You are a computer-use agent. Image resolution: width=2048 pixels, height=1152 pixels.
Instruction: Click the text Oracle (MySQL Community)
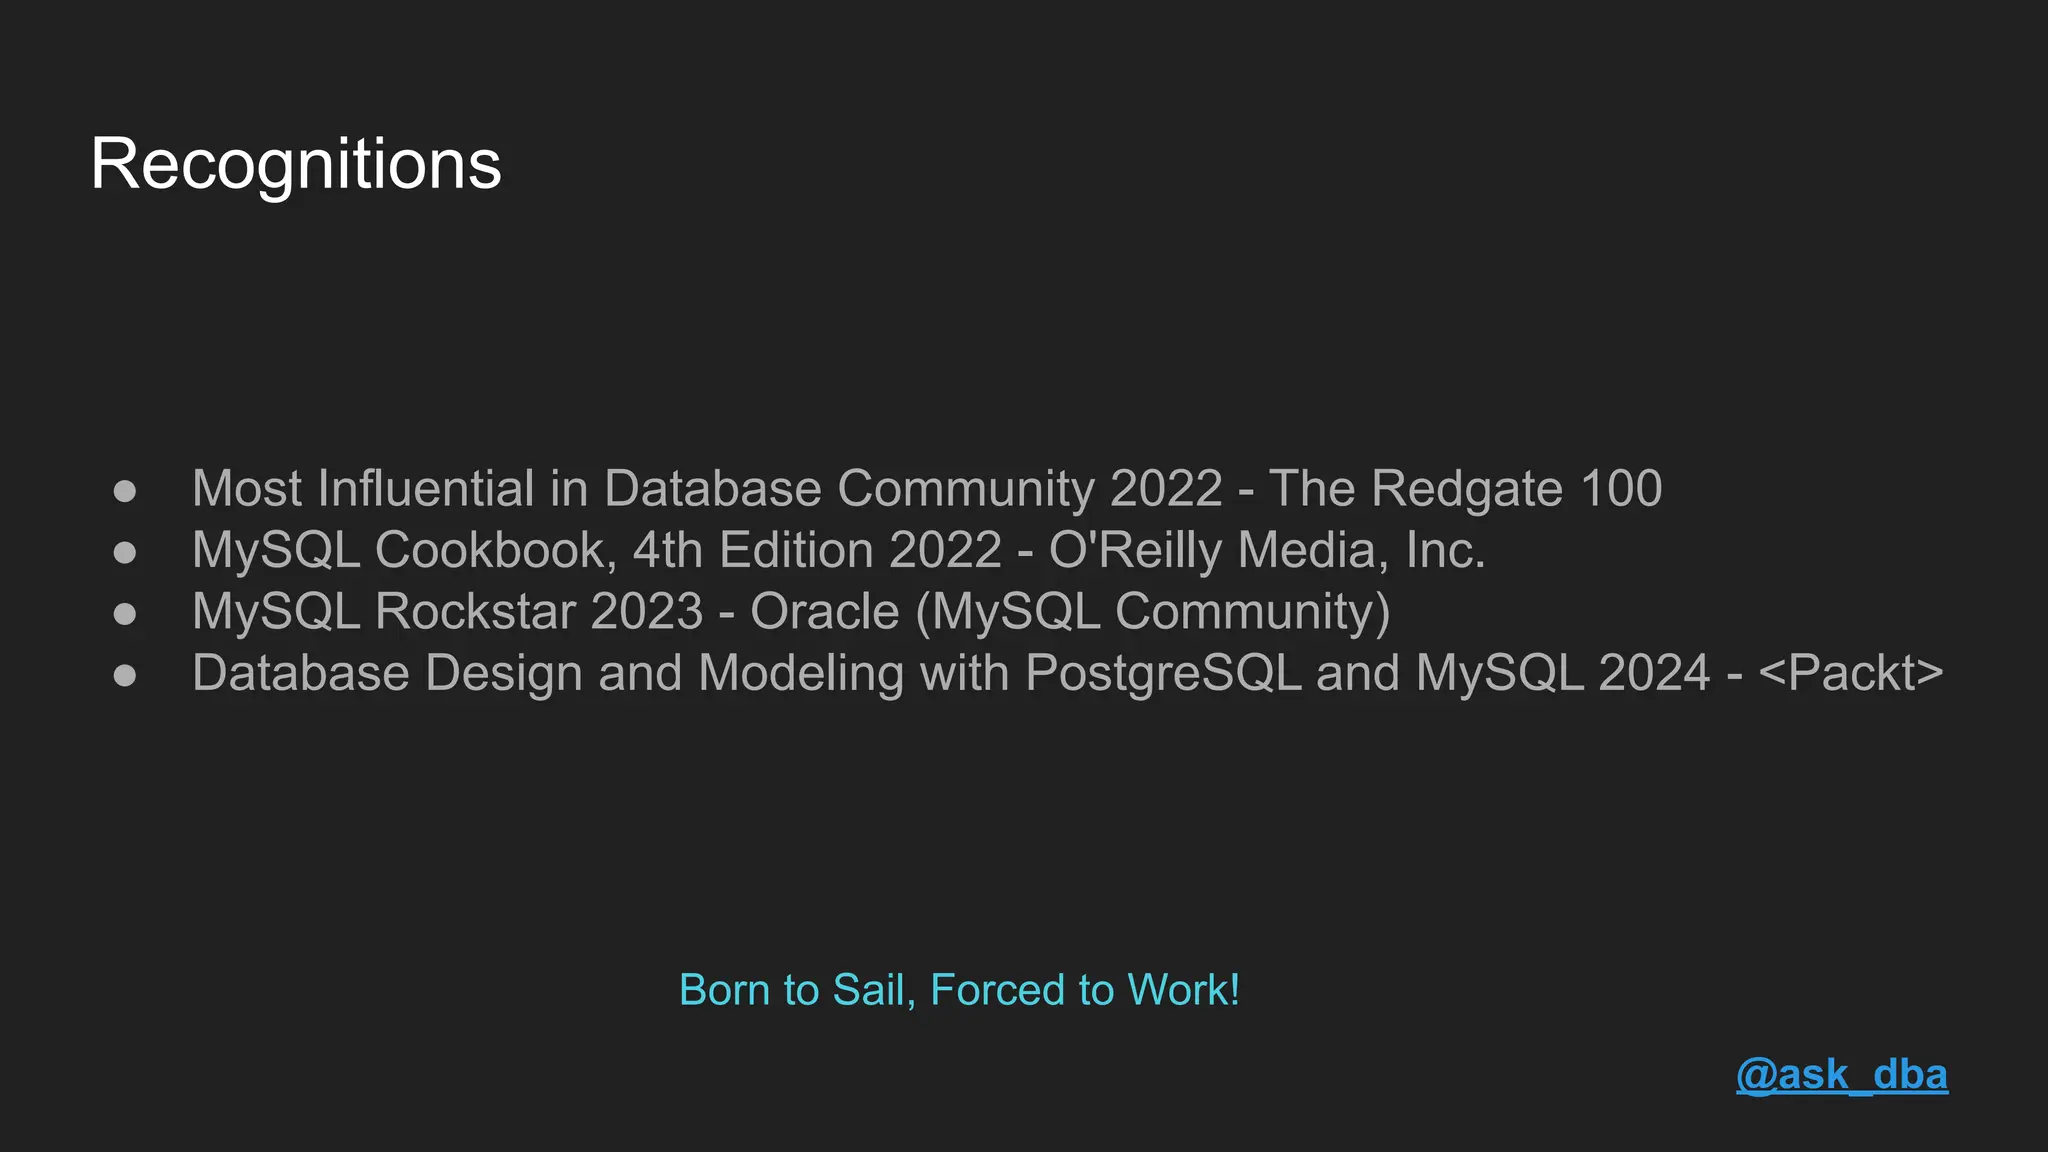coord(1070,612)
